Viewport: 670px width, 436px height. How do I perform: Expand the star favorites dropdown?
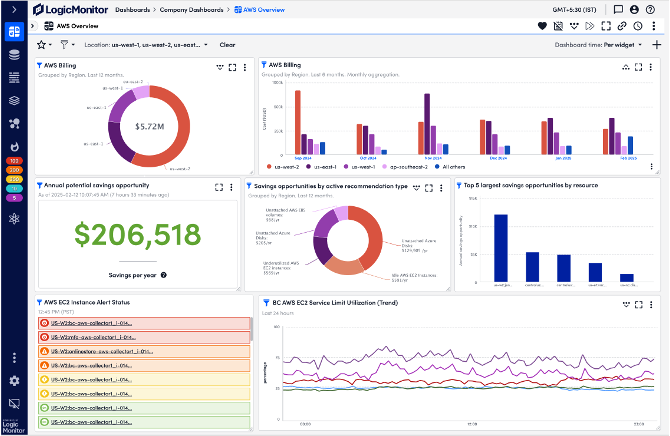tap(45, 45)
